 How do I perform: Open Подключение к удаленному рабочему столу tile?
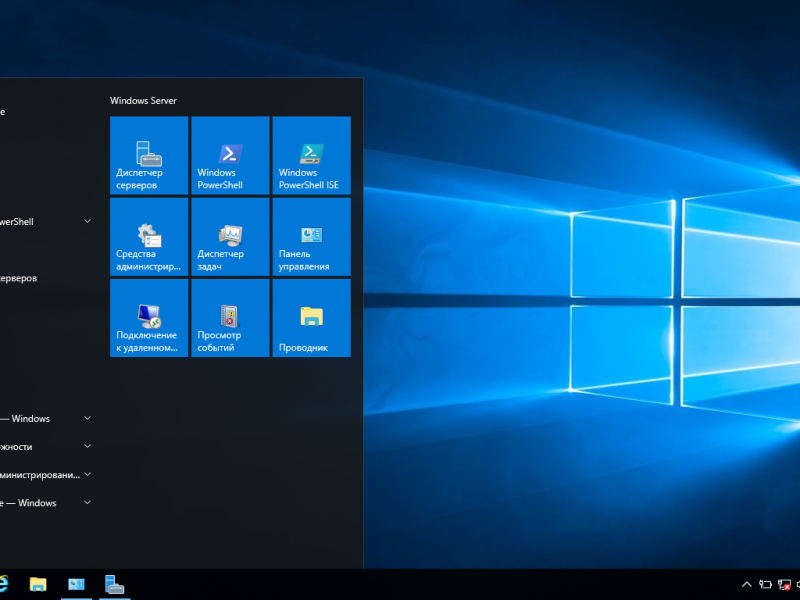coord(149,318)
